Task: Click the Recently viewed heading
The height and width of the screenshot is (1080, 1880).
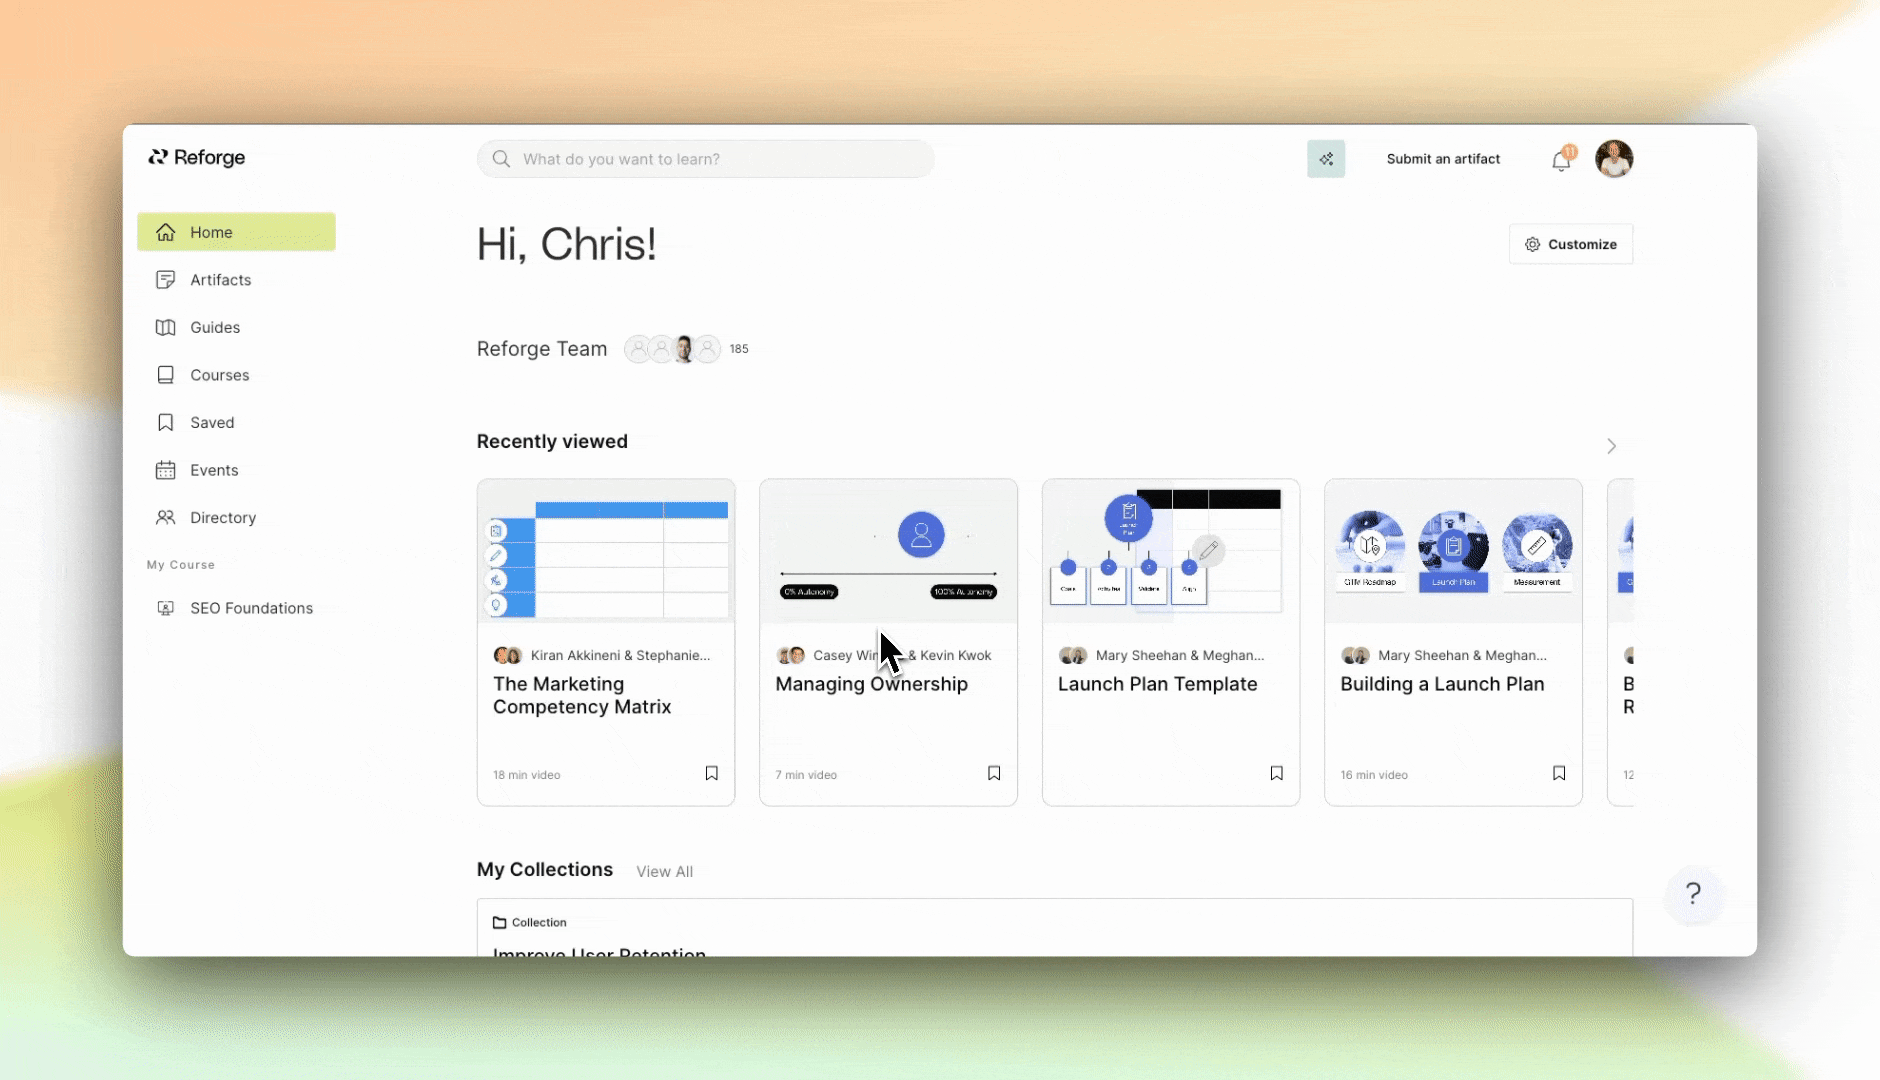Action: [x=552, y=441]
